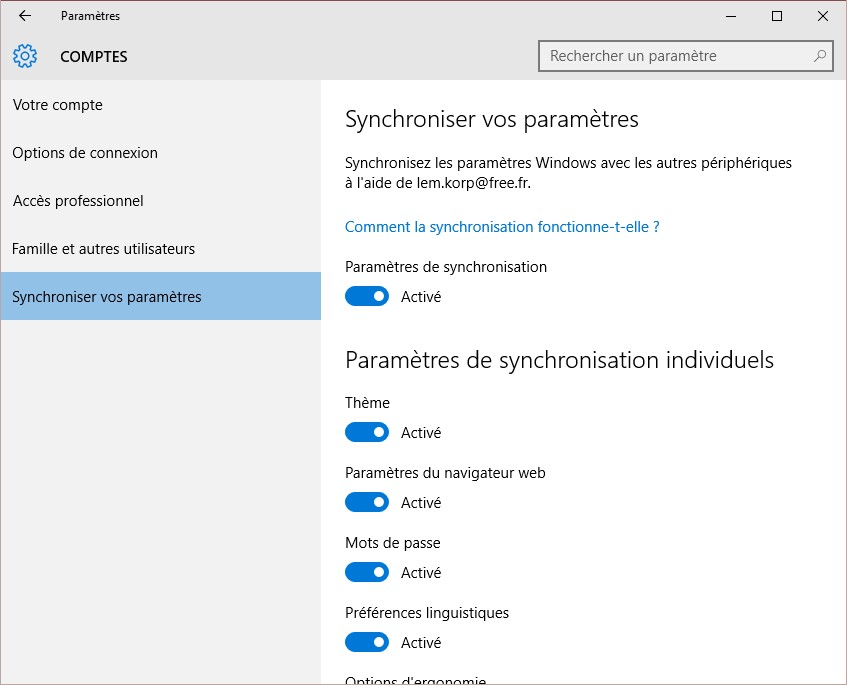Turn off Paramètres de synchronisation toggle
This screenshot has width=847, height=685.
point(367,297)
